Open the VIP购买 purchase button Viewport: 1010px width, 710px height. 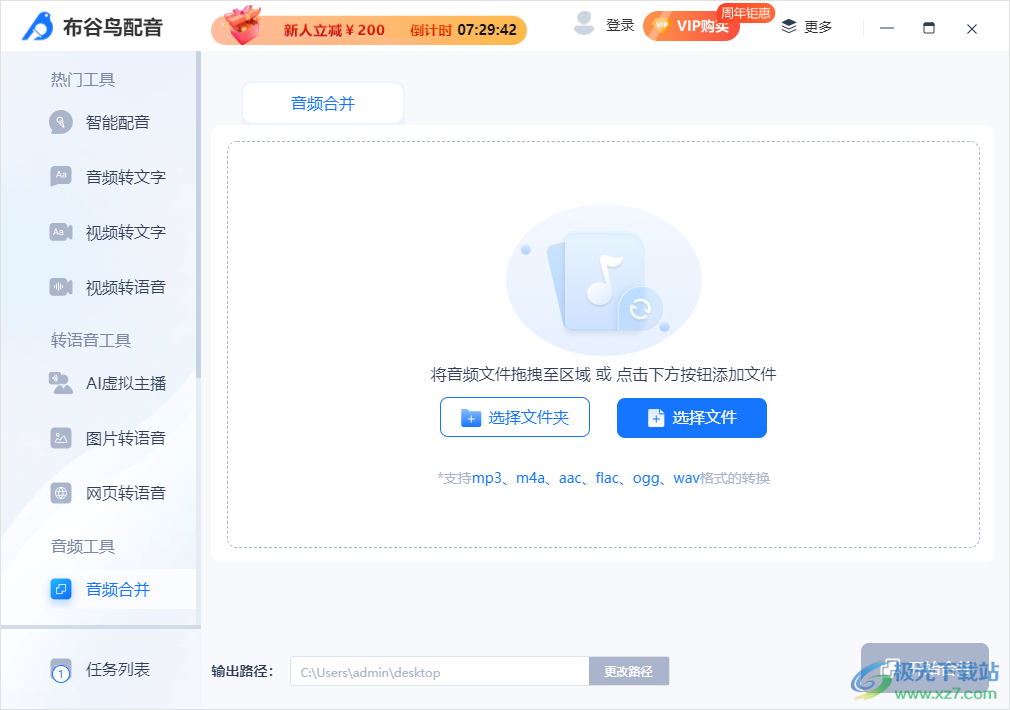click(692, 26)
